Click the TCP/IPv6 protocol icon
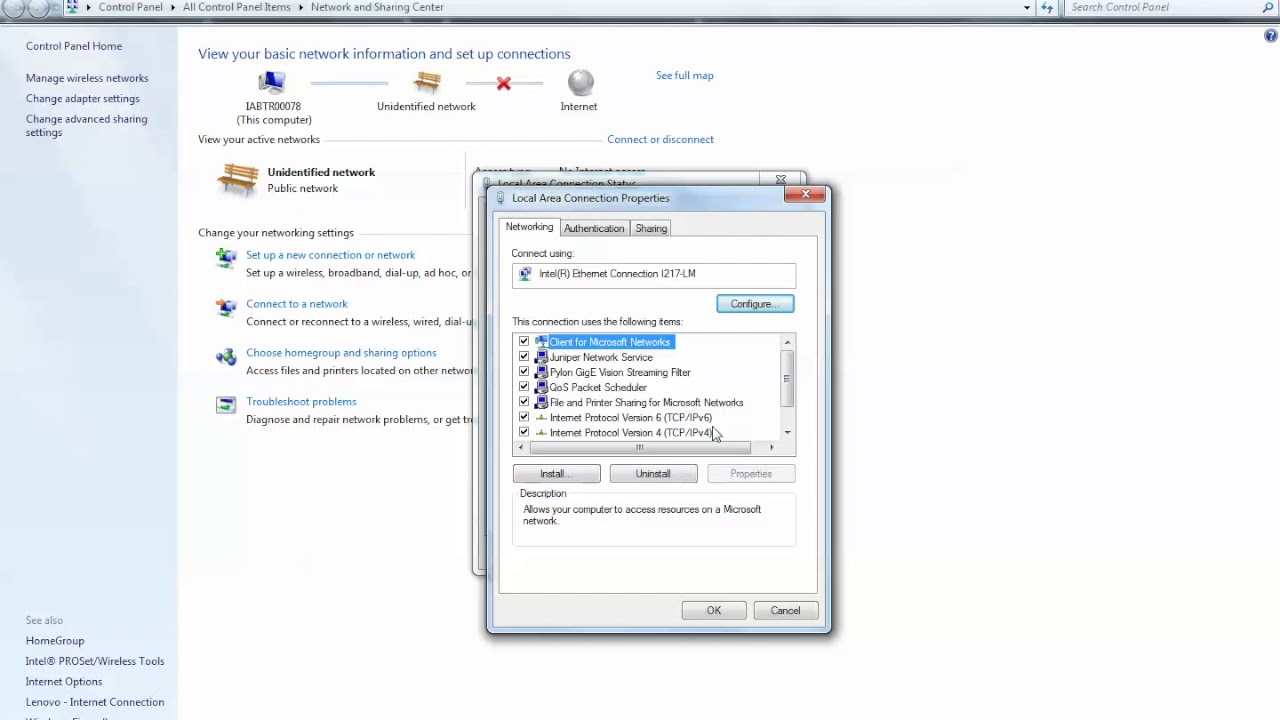The width and height of the screenshot is (1280, 720). (x=541, y=417)
